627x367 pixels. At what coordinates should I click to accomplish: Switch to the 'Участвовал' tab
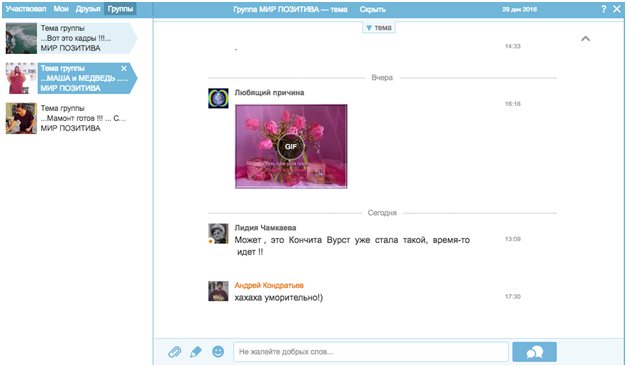(x=26, y=9)
